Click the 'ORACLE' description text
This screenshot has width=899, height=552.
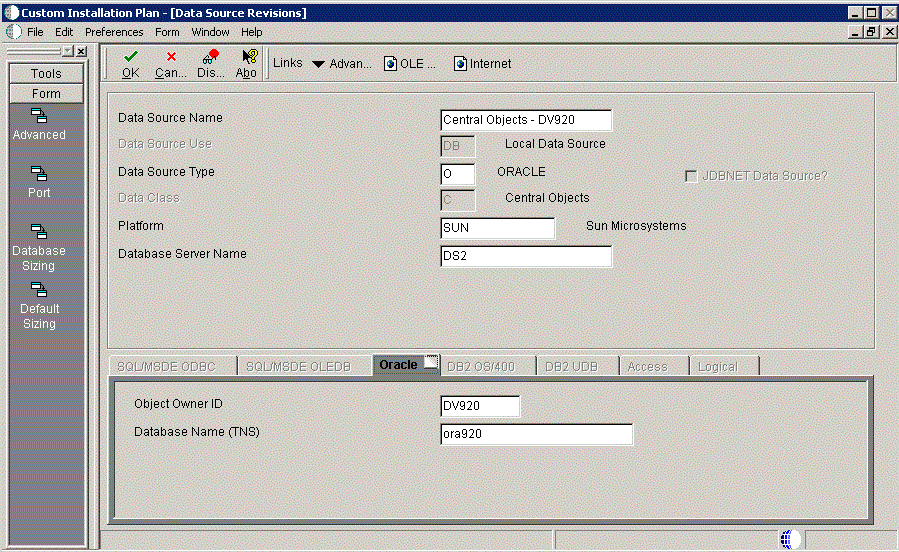[x=521, y=171]
